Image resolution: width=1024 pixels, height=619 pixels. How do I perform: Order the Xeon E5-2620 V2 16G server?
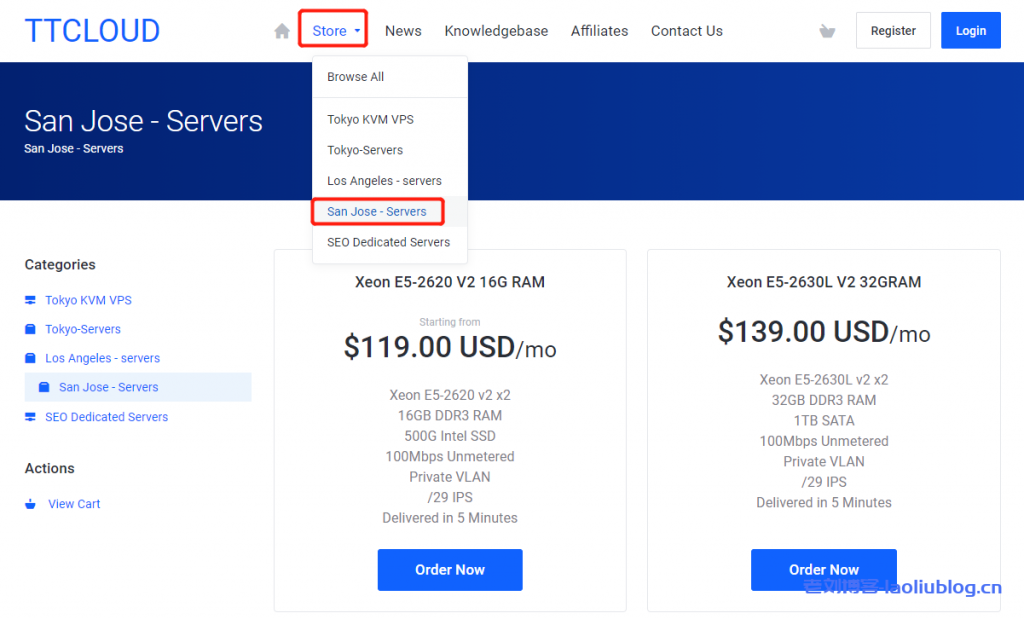[x=450, y=570]
